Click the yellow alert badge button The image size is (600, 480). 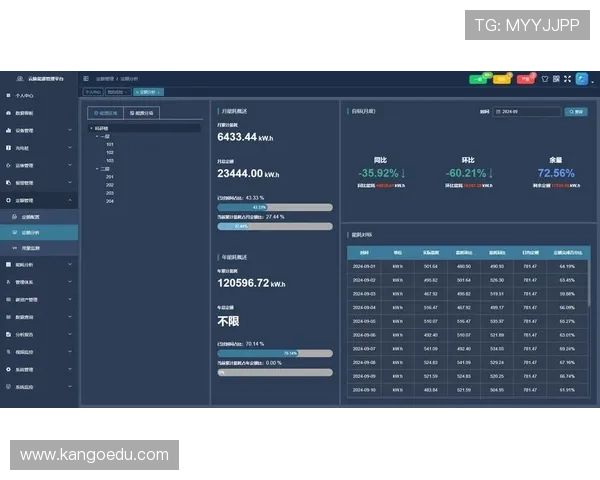pos(502,78)
